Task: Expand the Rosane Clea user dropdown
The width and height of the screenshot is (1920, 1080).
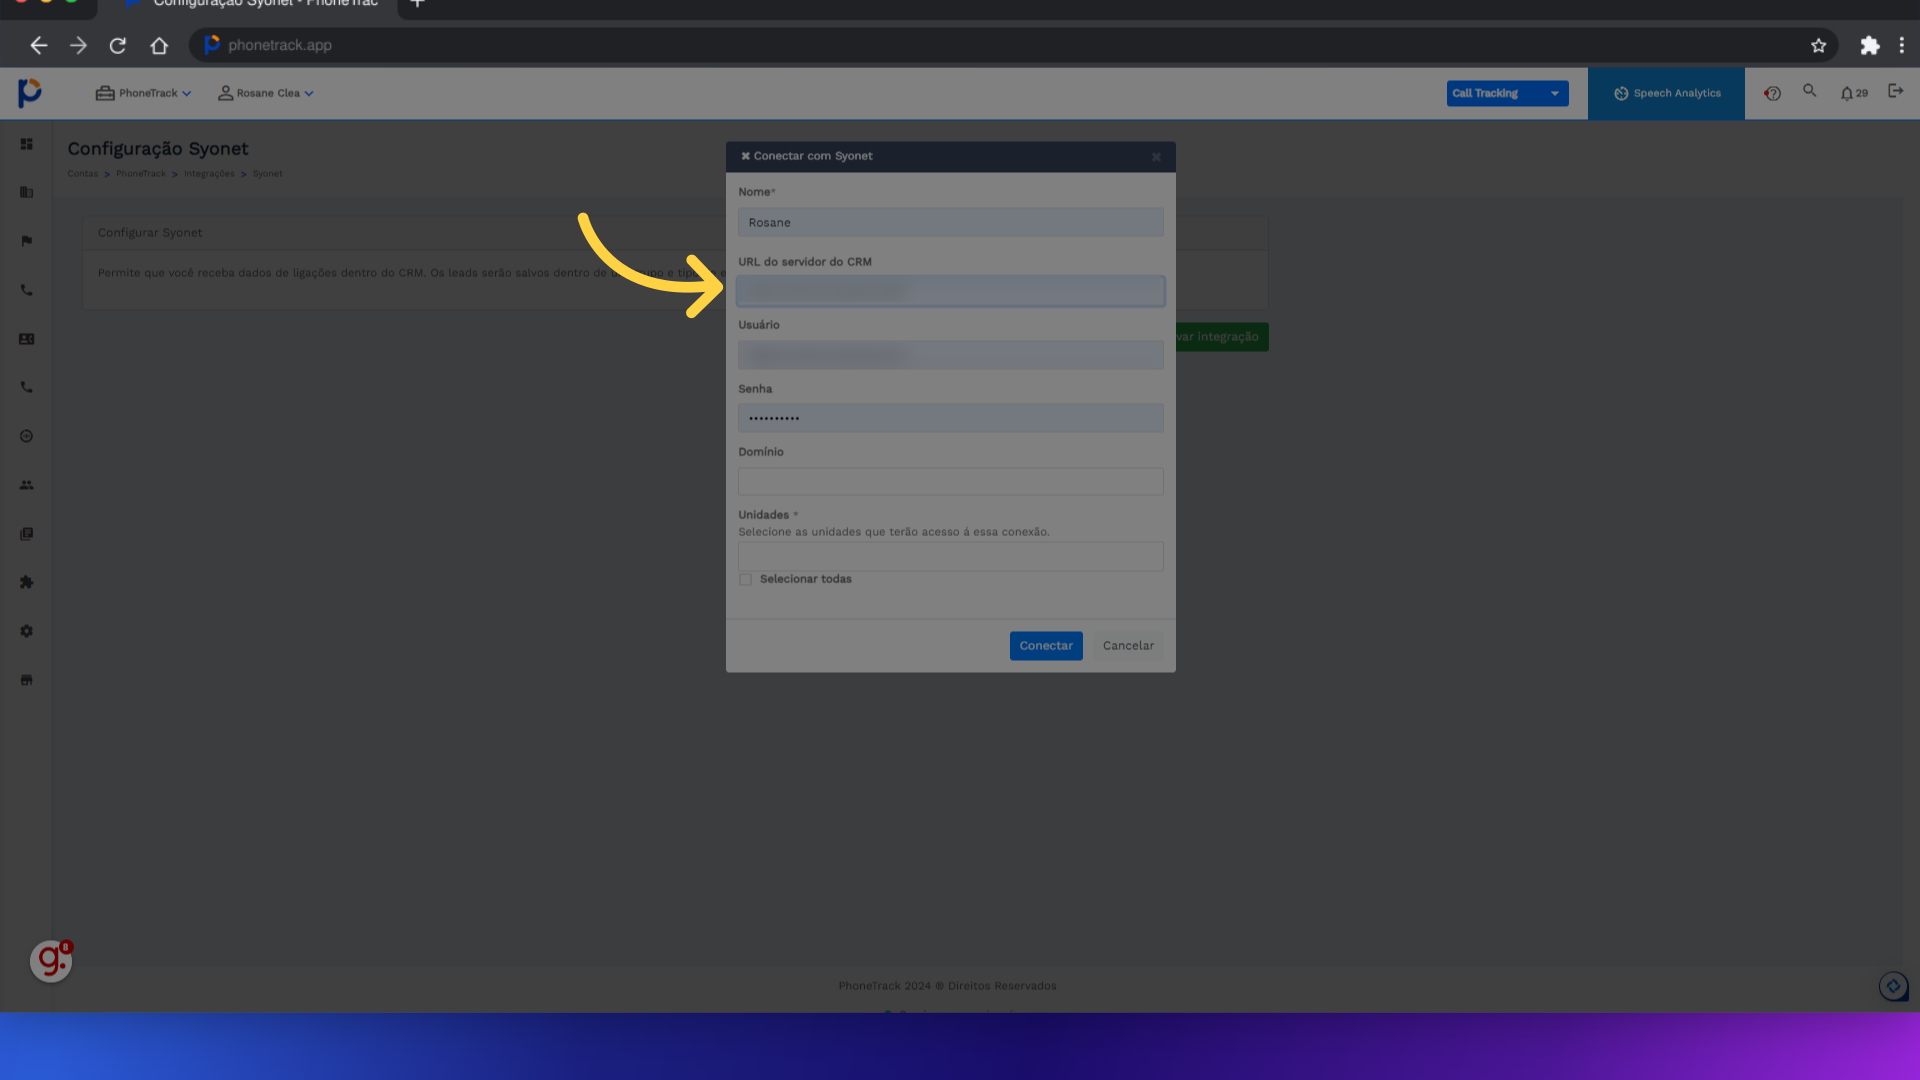Action: coord(266,93)
